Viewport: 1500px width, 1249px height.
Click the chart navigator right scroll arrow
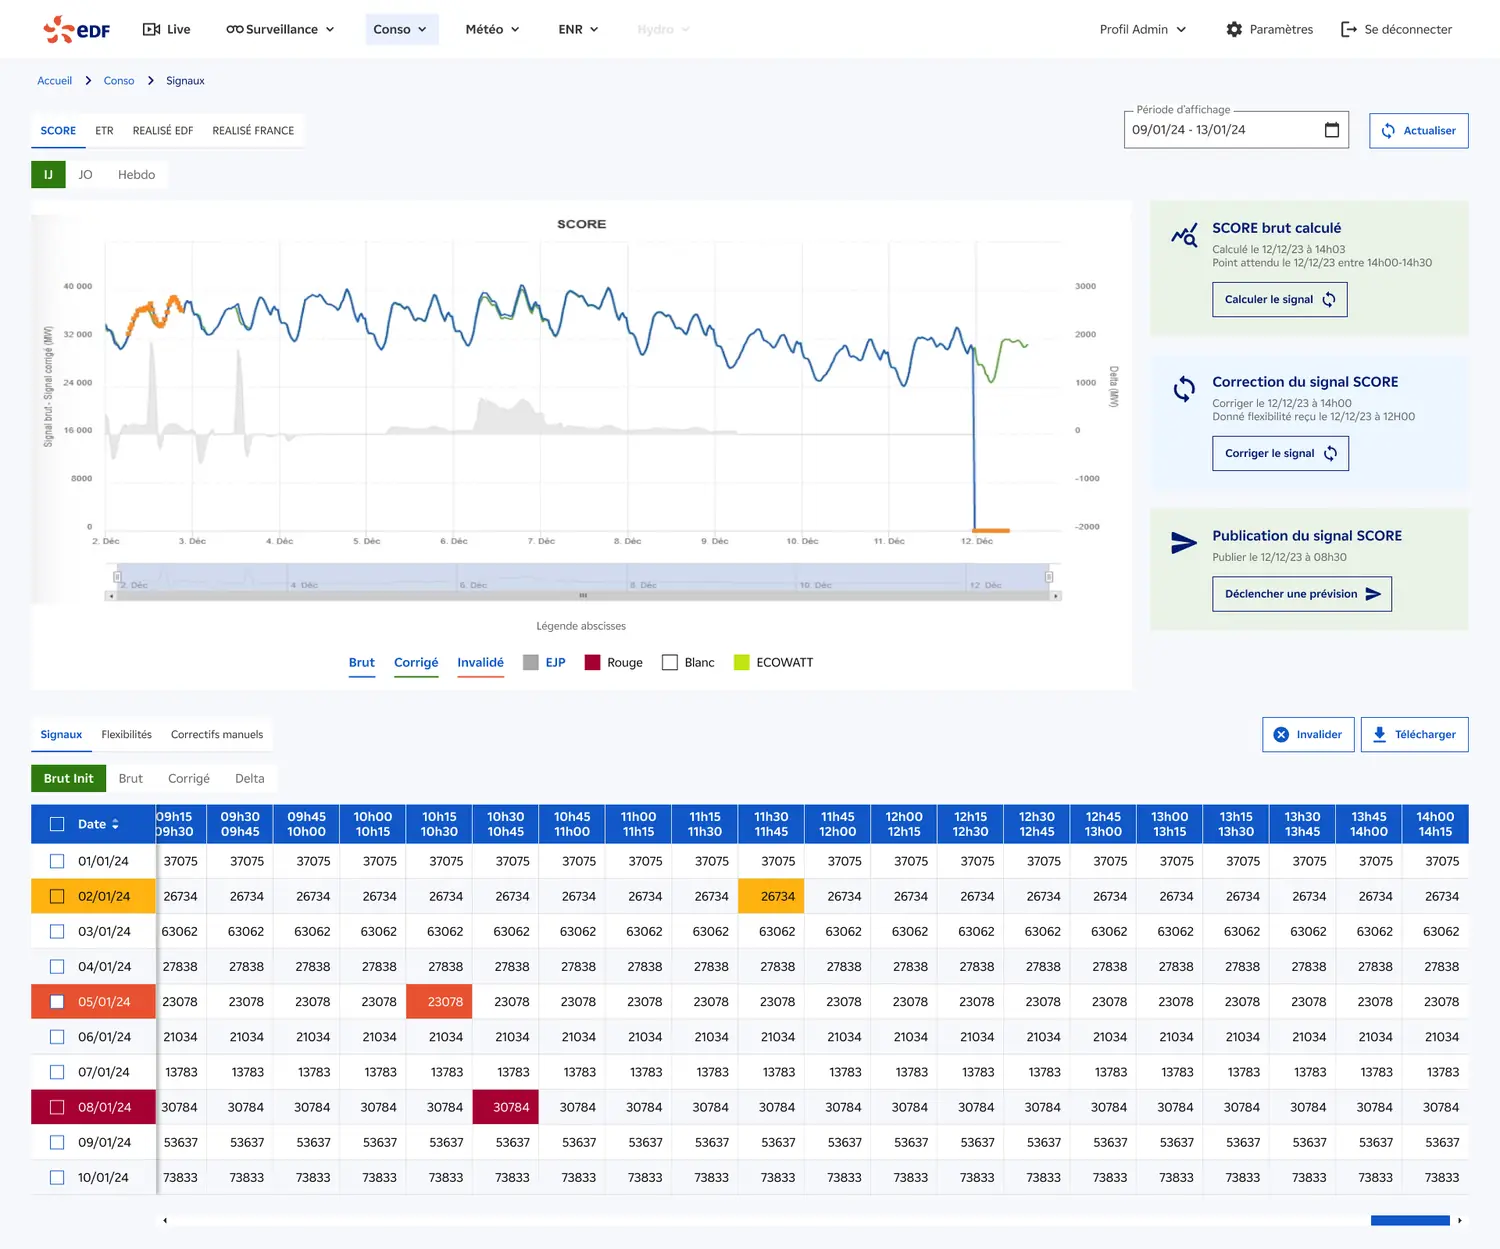[1055, 596]
